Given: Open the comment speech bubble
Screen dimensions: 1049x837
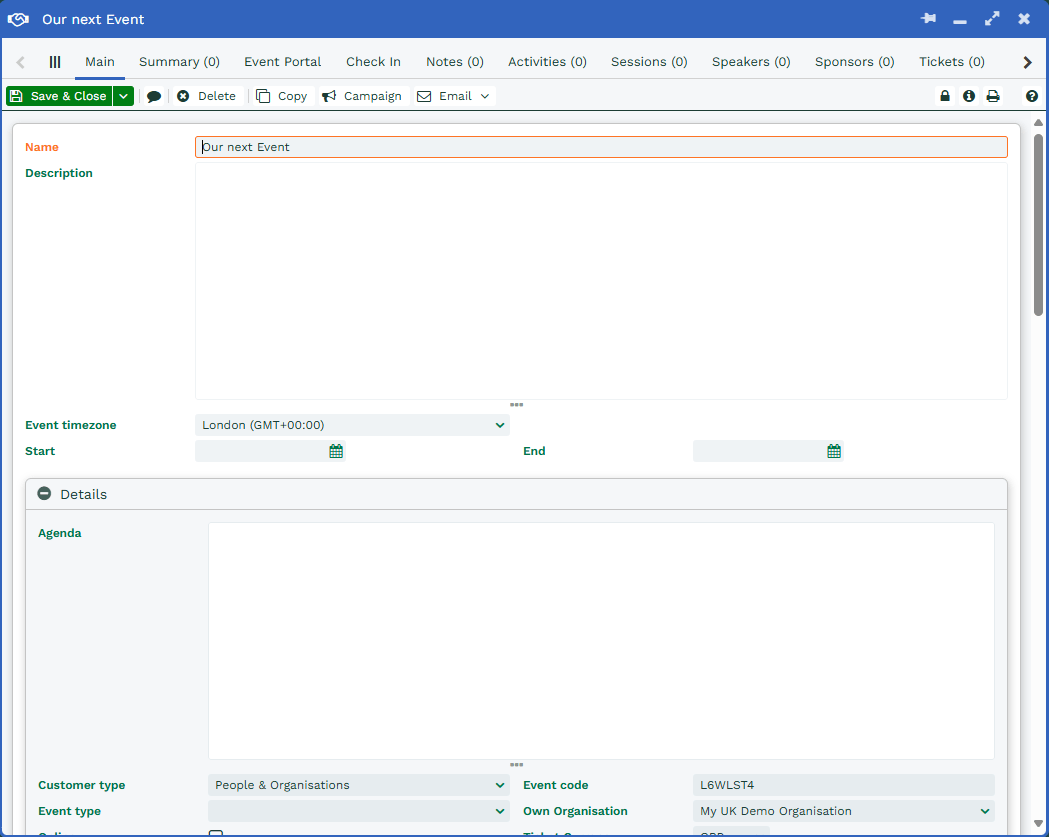Looking at the screenshot, I should click(x=154, y=96).
